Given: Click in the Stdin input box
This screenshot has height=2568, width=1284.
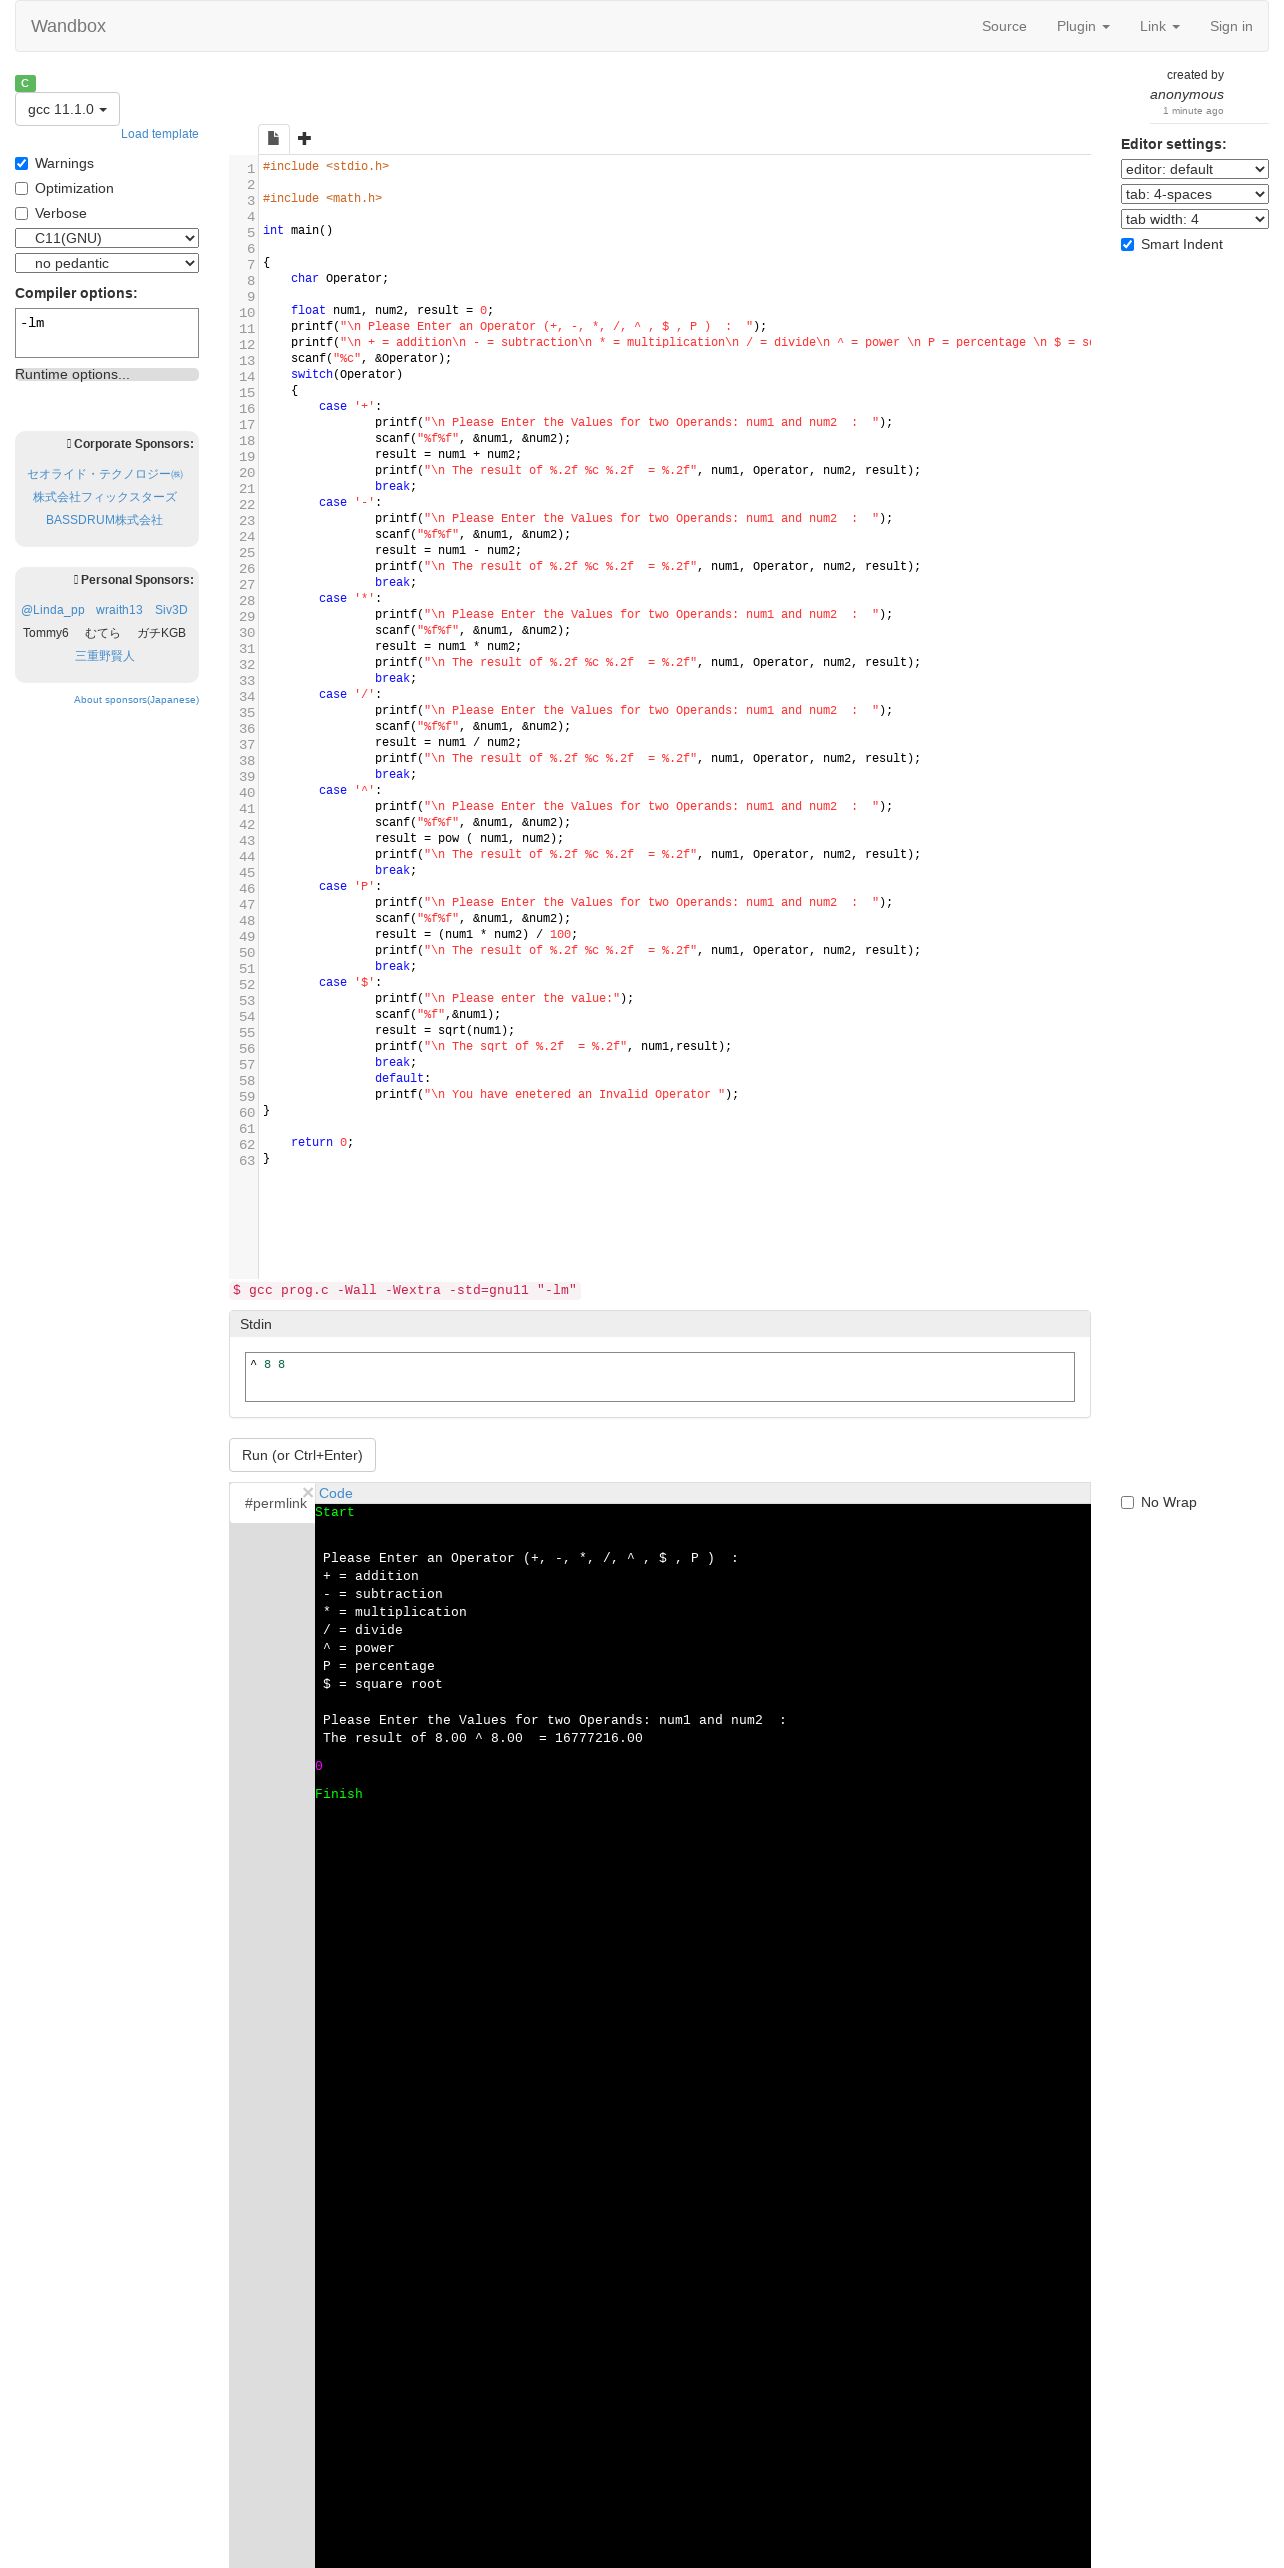Looking at the screenshot, I should coord(660,1377).
